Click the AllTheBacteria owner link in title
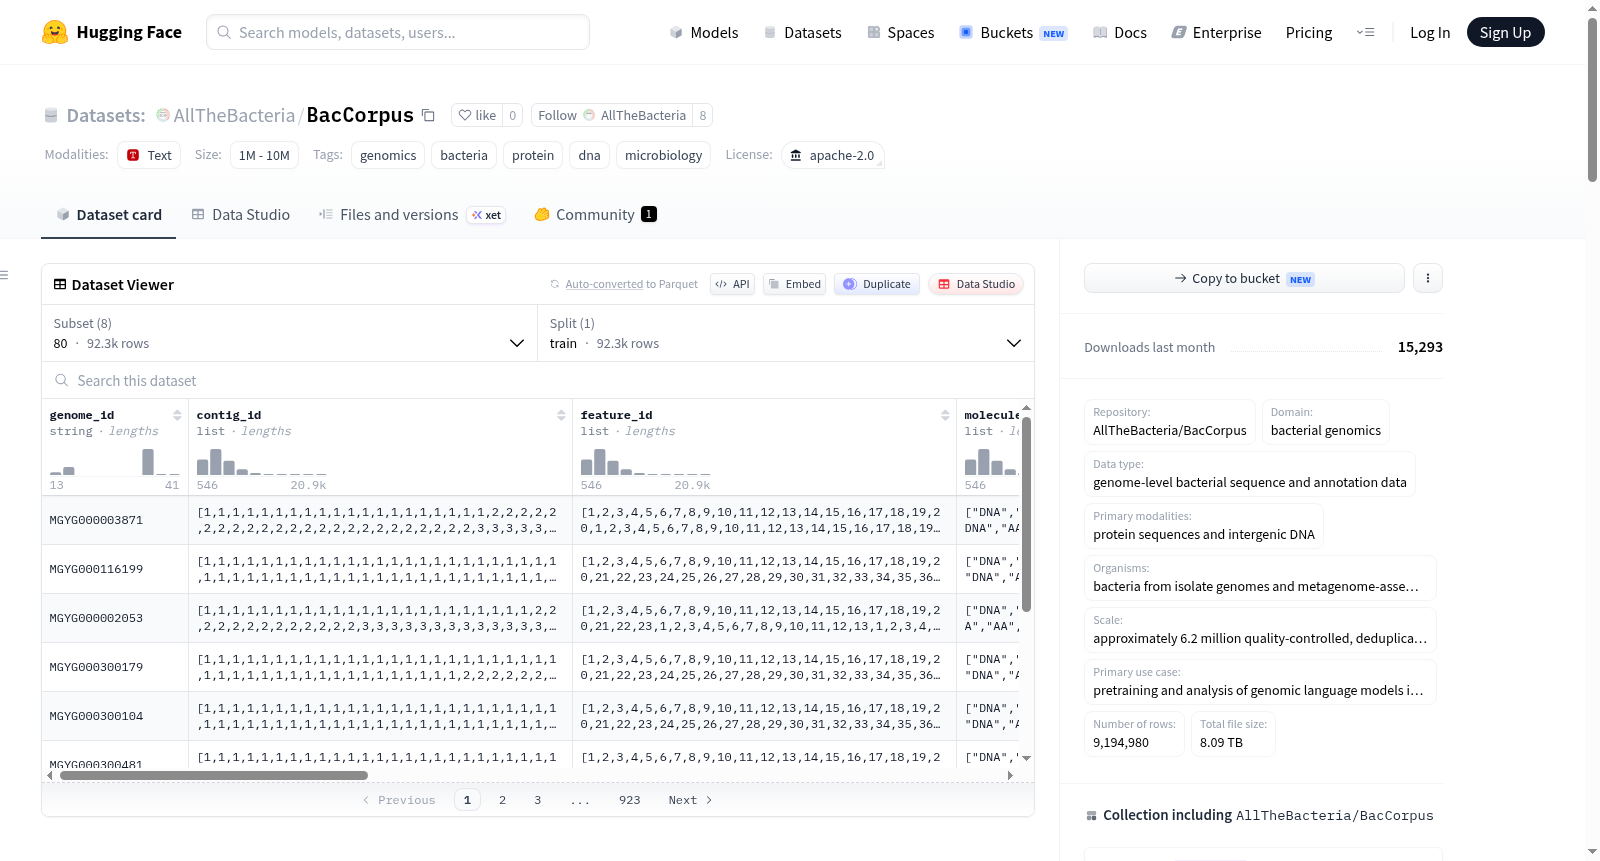Screen dimensions: 1600x861 tap(234, 115)
